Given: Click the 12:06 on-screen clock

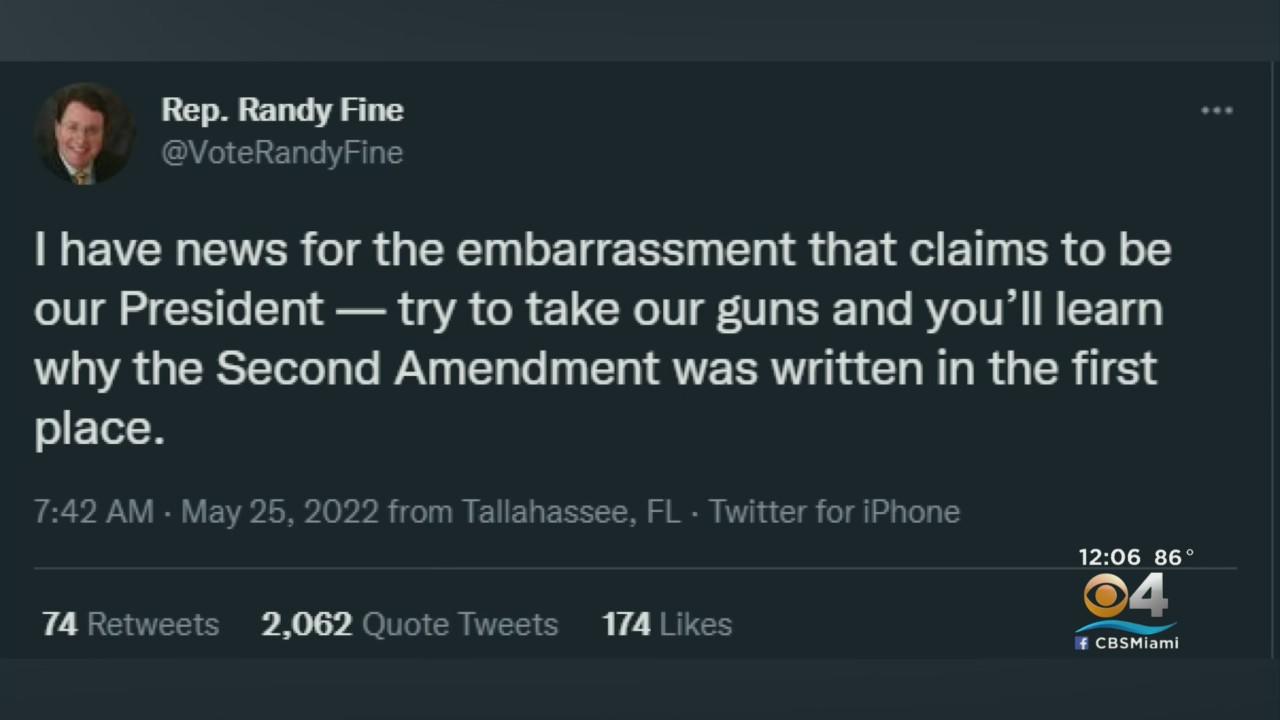Looking at the screenshot, I should pyautogui.click(x=1111, y=557).
